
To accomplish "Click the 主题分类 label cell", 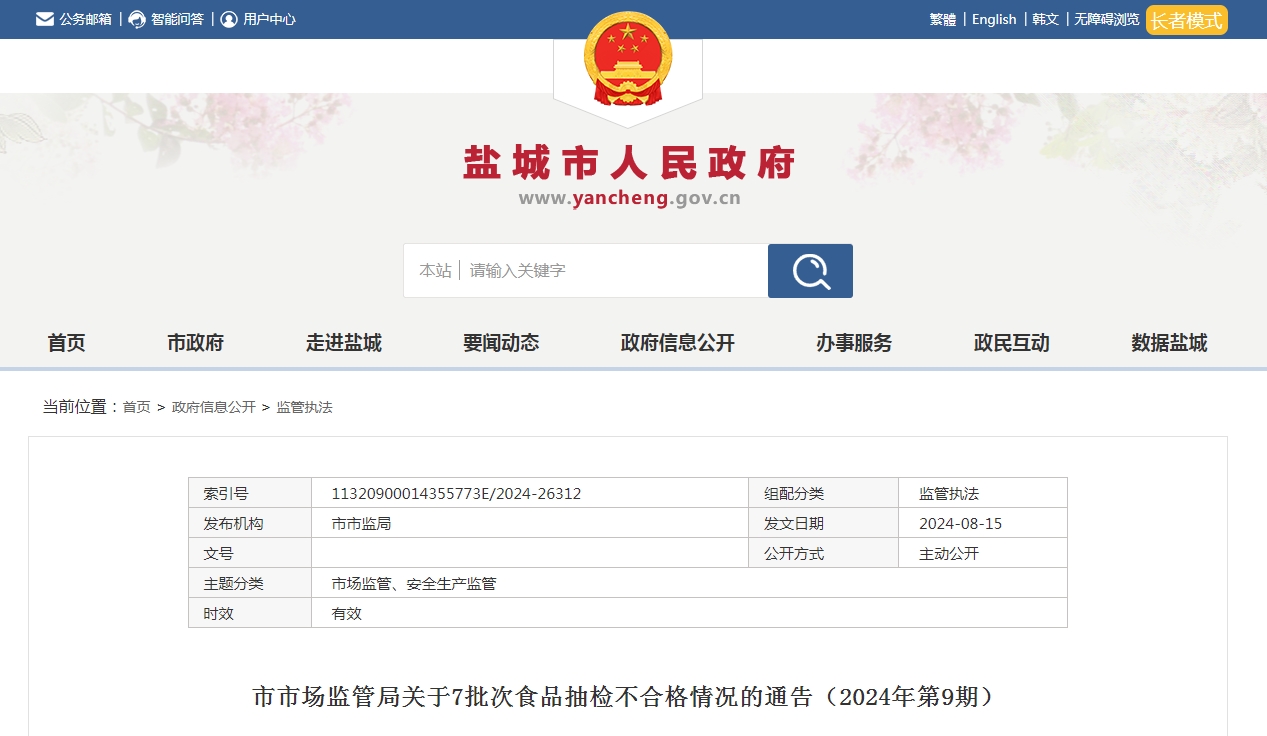I will click(x=250, y=583).
